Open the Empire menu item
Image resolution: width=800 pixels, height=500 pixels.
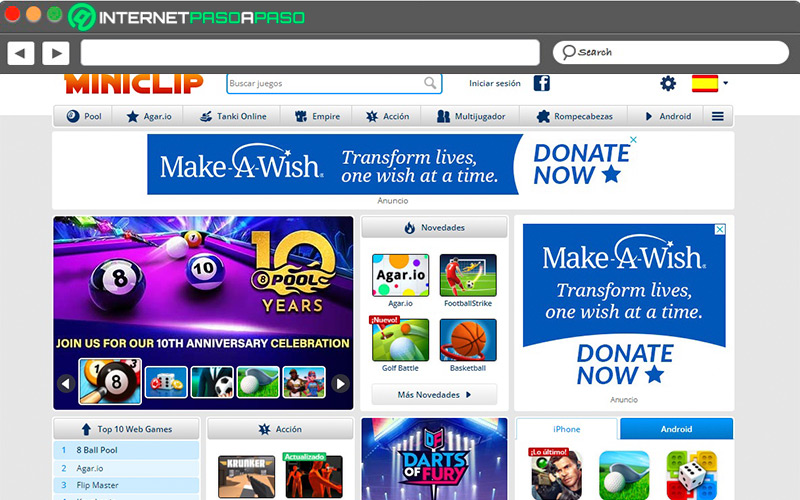point(317,116)
